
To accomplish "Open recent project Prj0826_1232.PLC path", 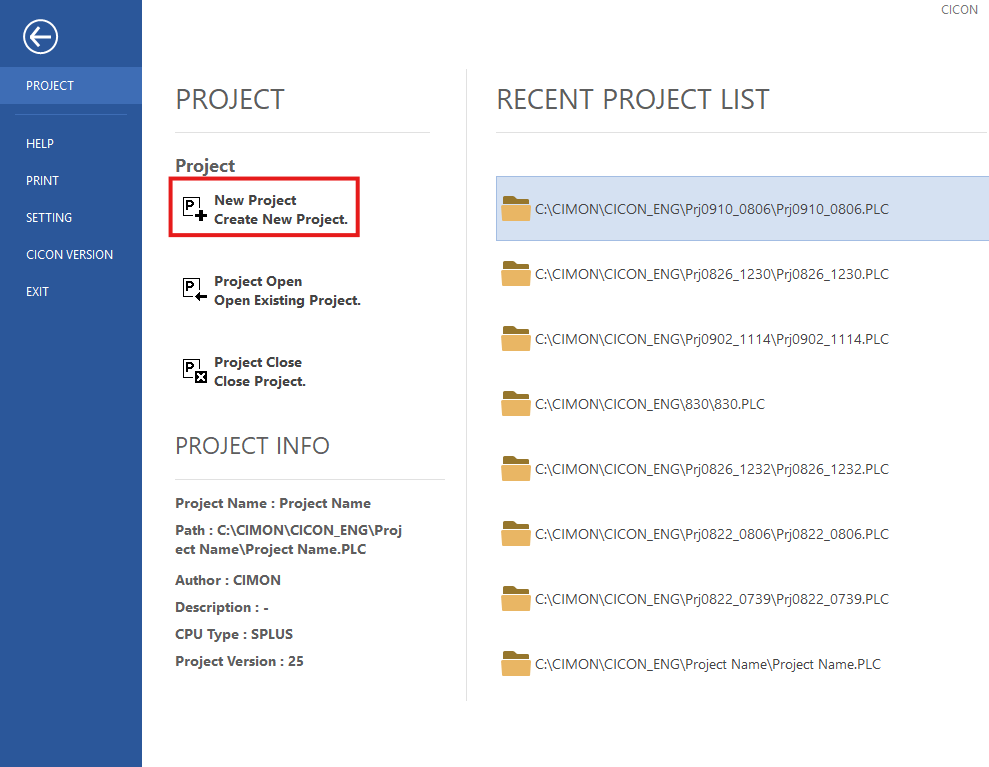I will pos(711,469).
